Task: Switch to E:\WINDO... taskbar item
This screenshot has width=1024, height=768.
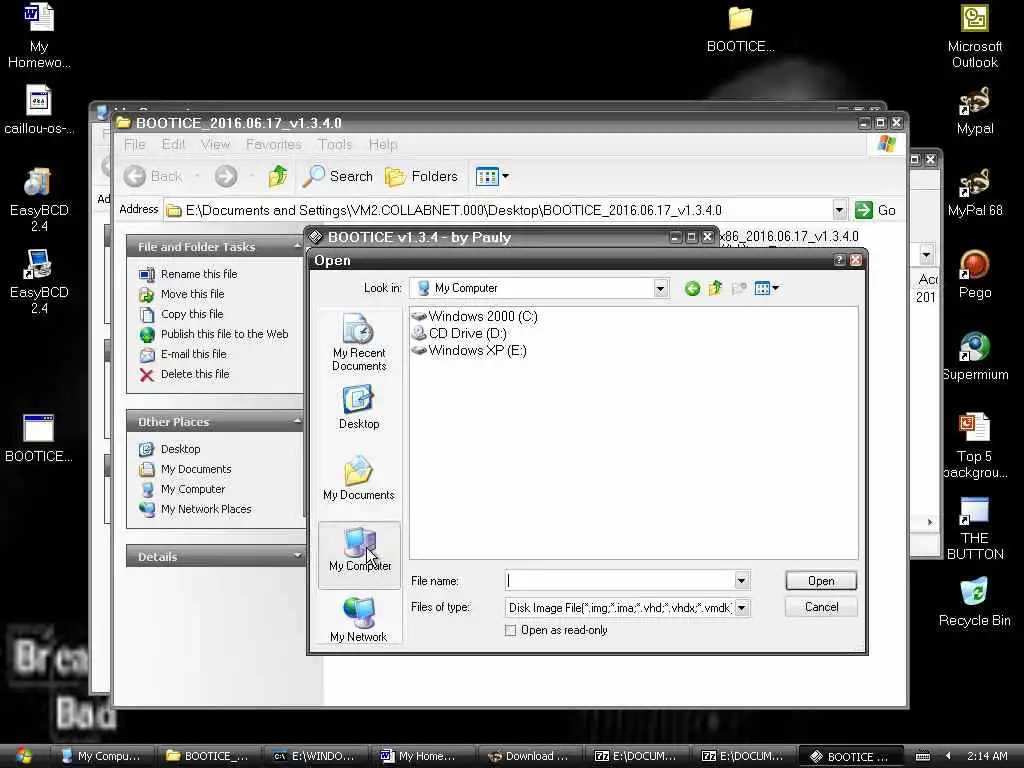Action: click(x=315, y=756)
